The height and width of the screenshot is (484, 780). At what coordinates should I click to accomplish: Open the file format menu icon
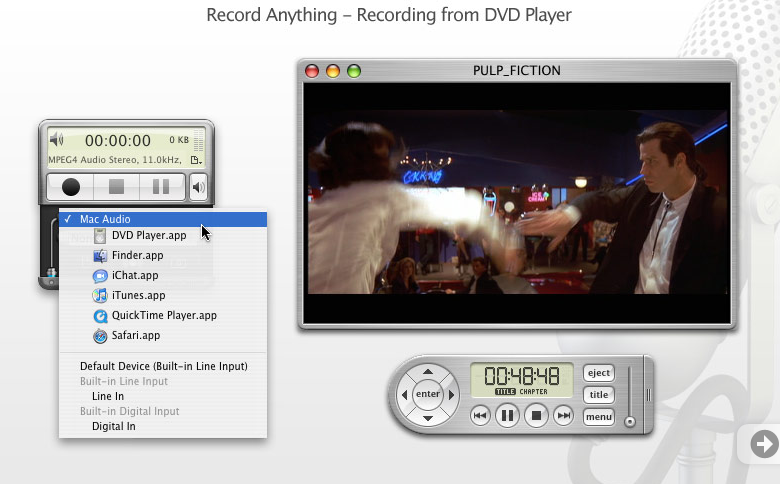(196, 160)
